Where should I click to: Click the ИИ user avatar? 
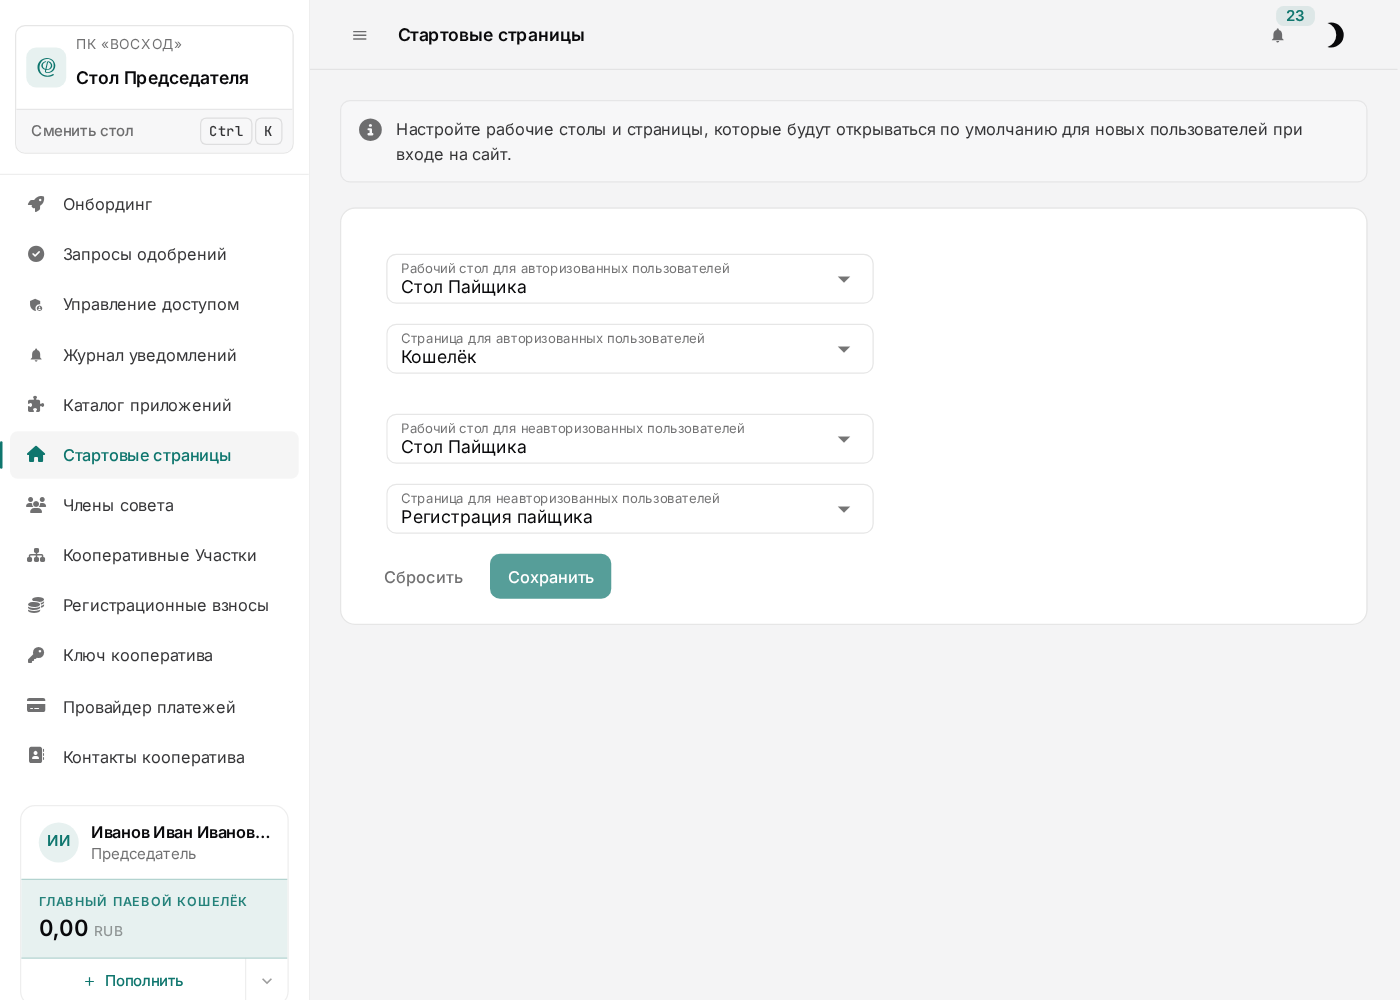pyautogui.click(x=59, y=842)
